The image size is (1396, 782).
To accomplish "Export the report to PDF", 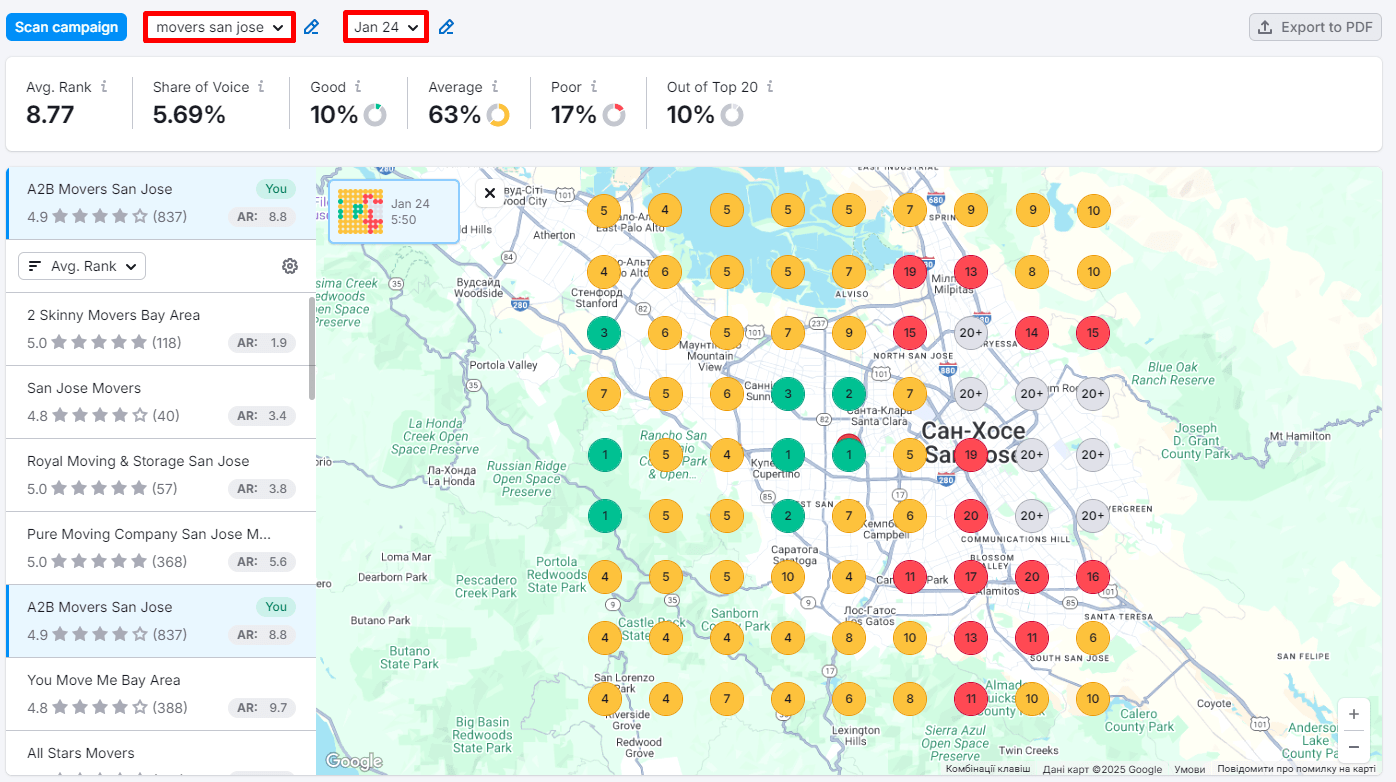I will [1315, 27].
